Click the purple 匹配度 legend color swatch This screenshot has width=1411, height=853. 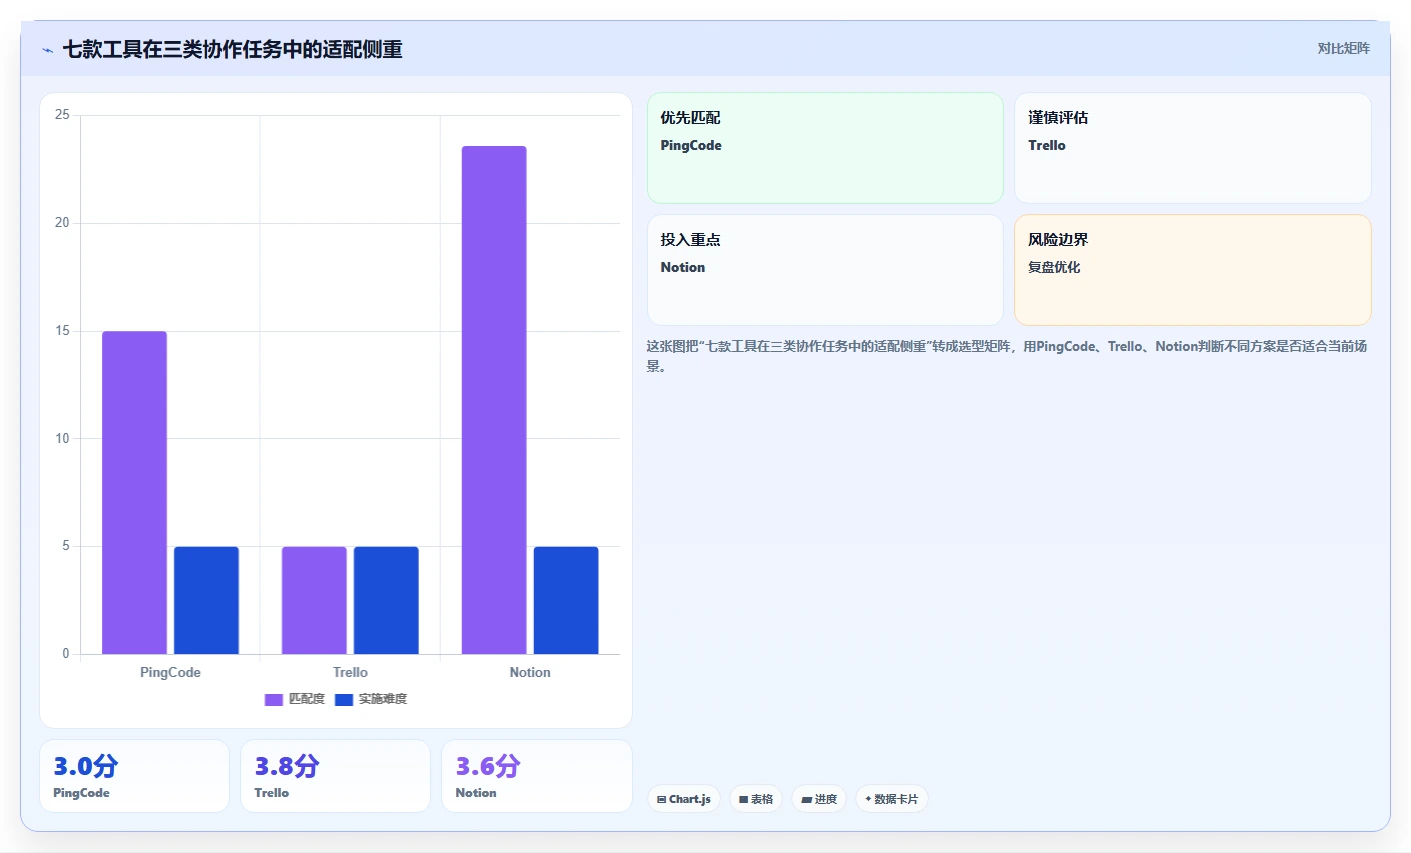(x=274, y=699)
